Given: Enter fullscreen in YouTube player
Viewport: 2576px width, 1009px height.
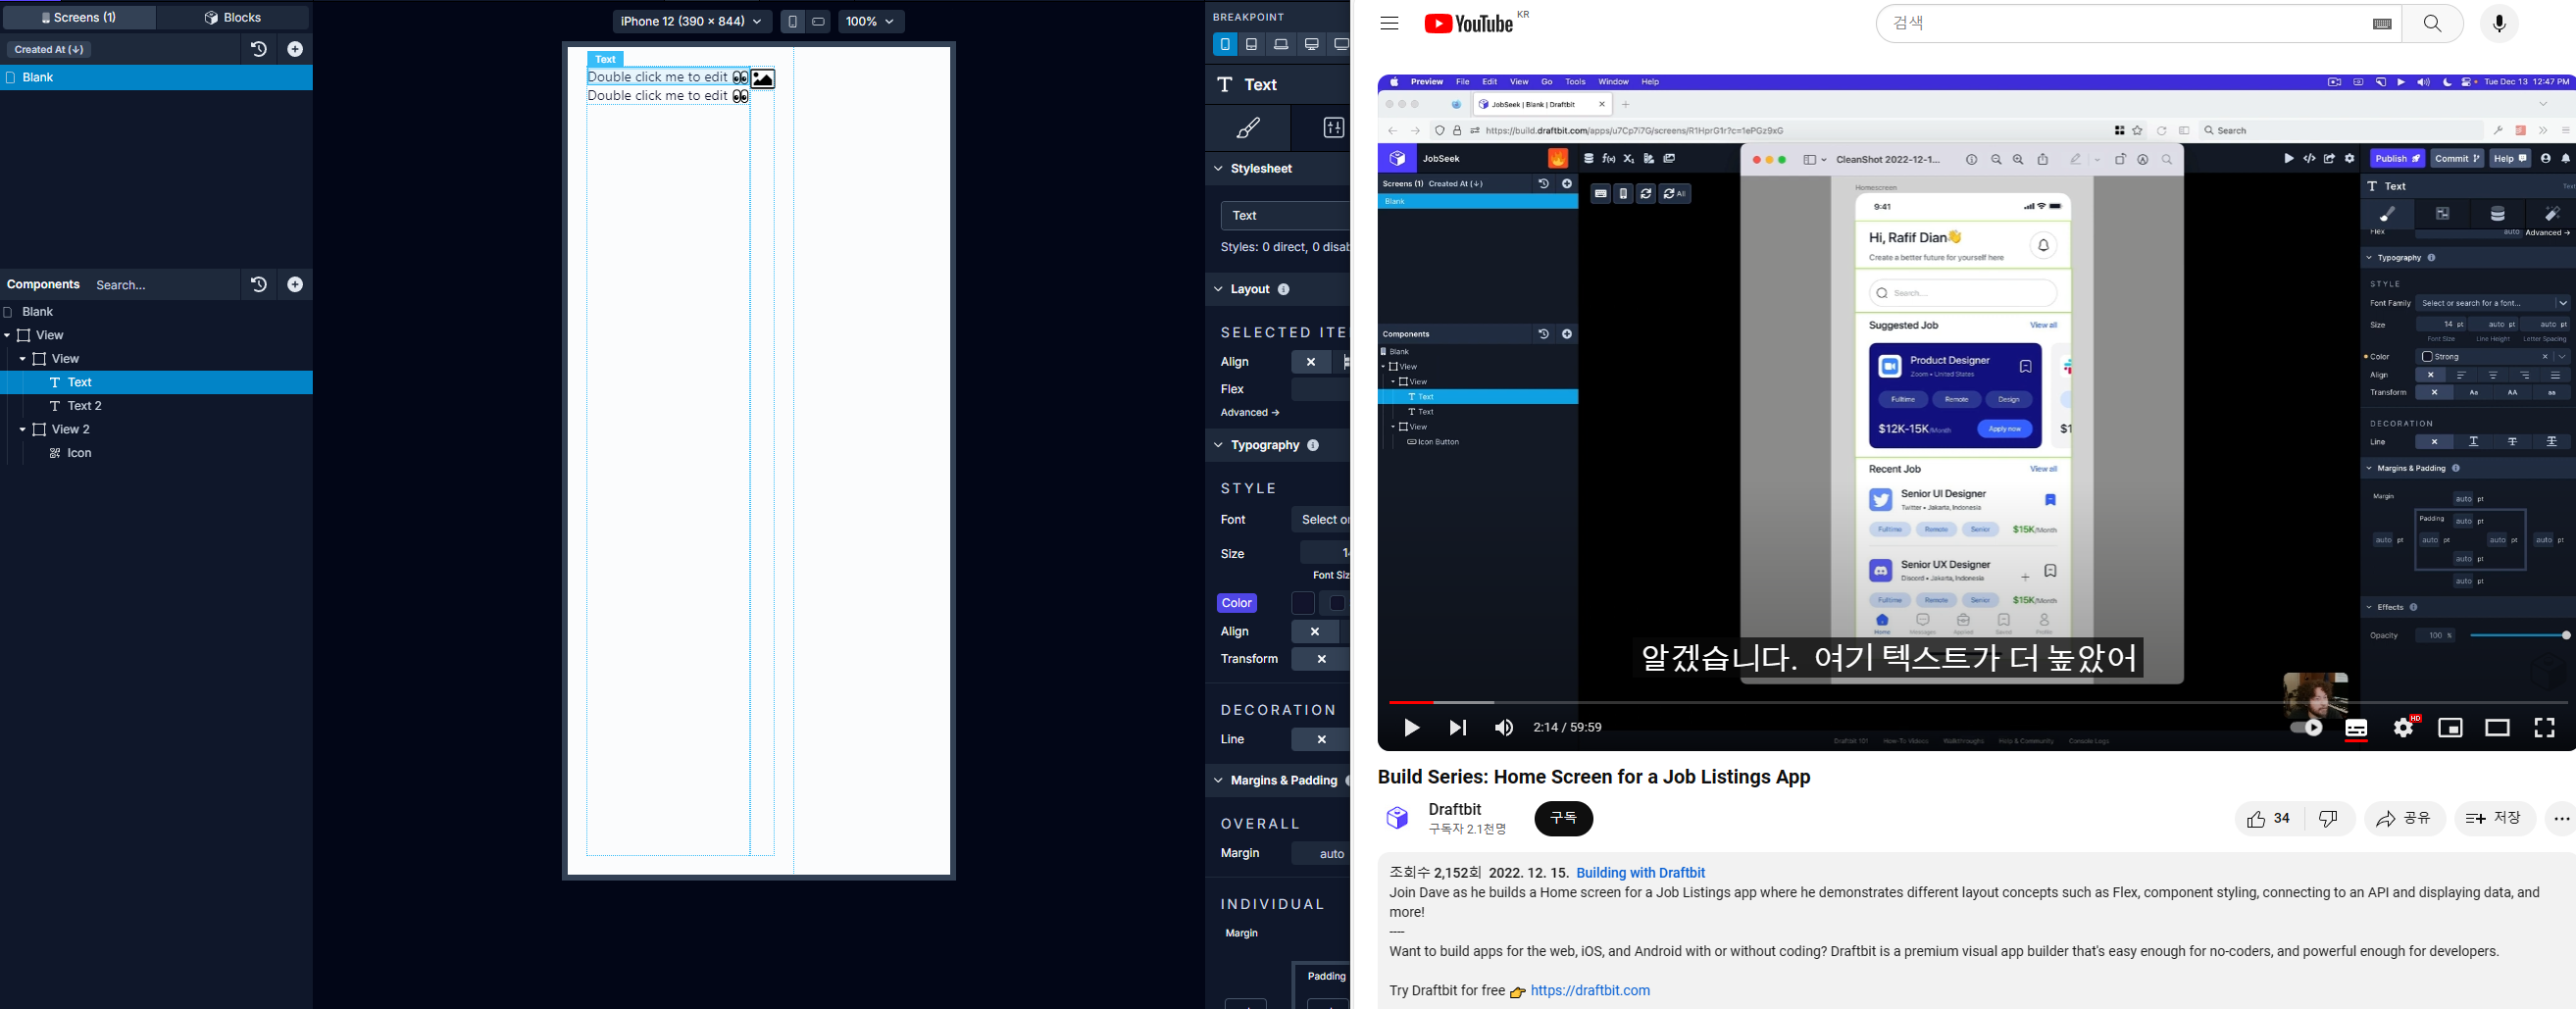Looking at the screenshot, I should coord(2544,728).
